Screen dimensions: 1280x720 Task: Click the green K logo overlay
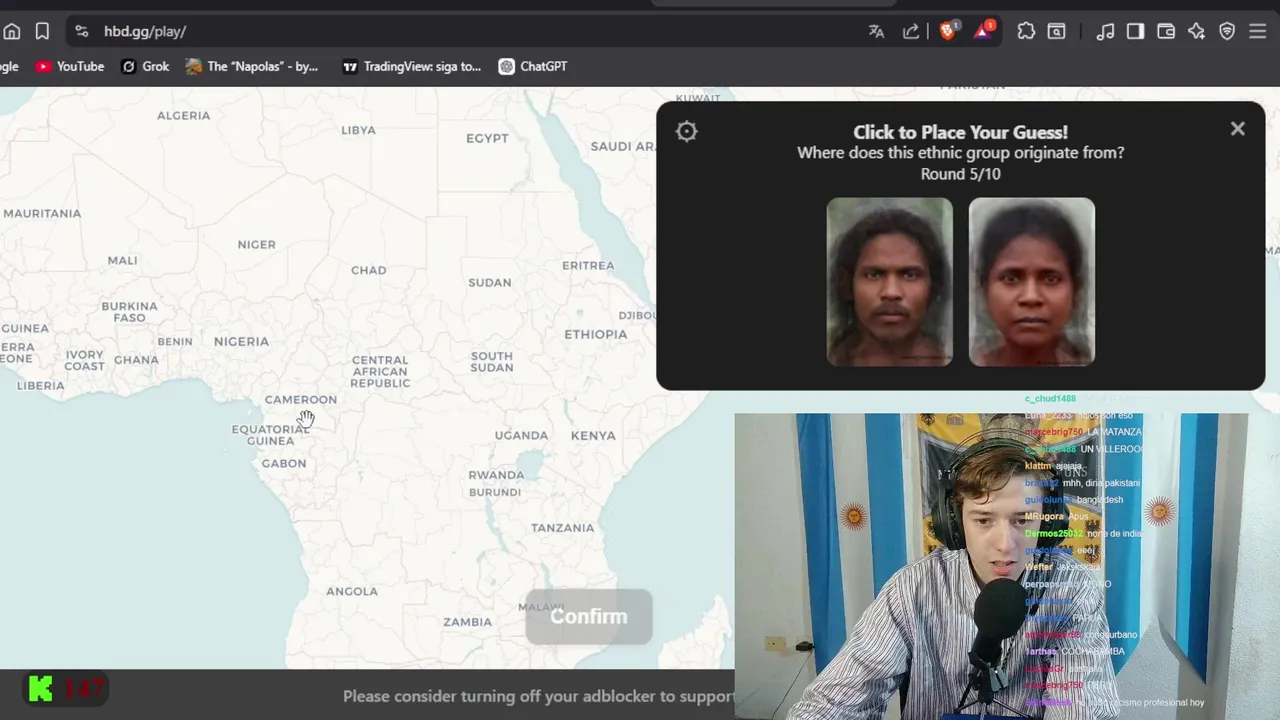pos(41,688)
